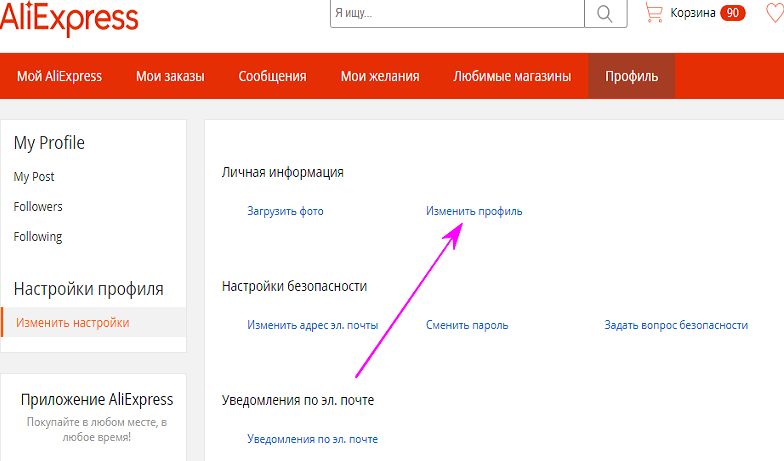
Task: Switch to the 'Мои желания' tab
Action: point(380,76)
